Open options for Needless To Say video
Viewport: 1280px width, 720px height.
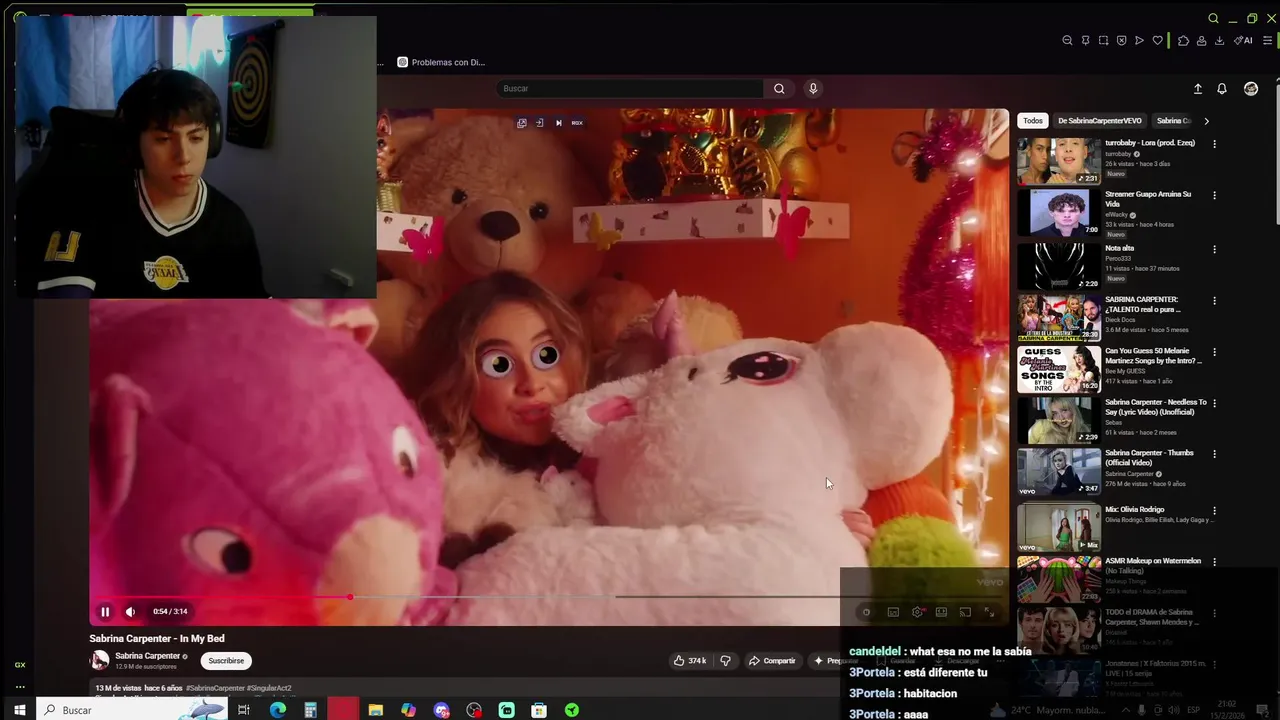1215,403
